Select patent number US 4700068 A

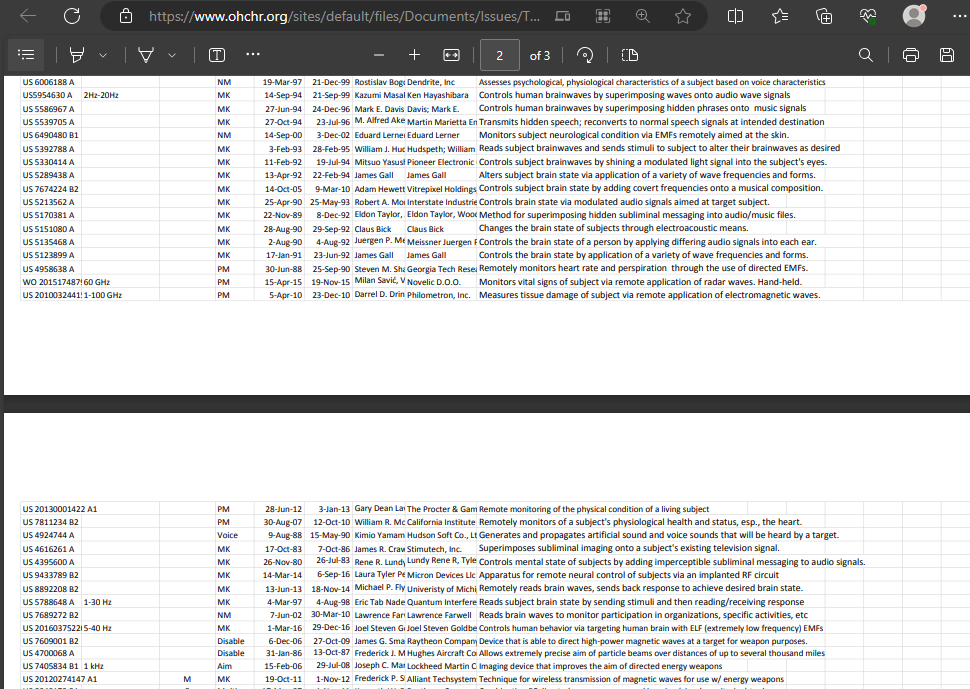(x=48, y=653)
